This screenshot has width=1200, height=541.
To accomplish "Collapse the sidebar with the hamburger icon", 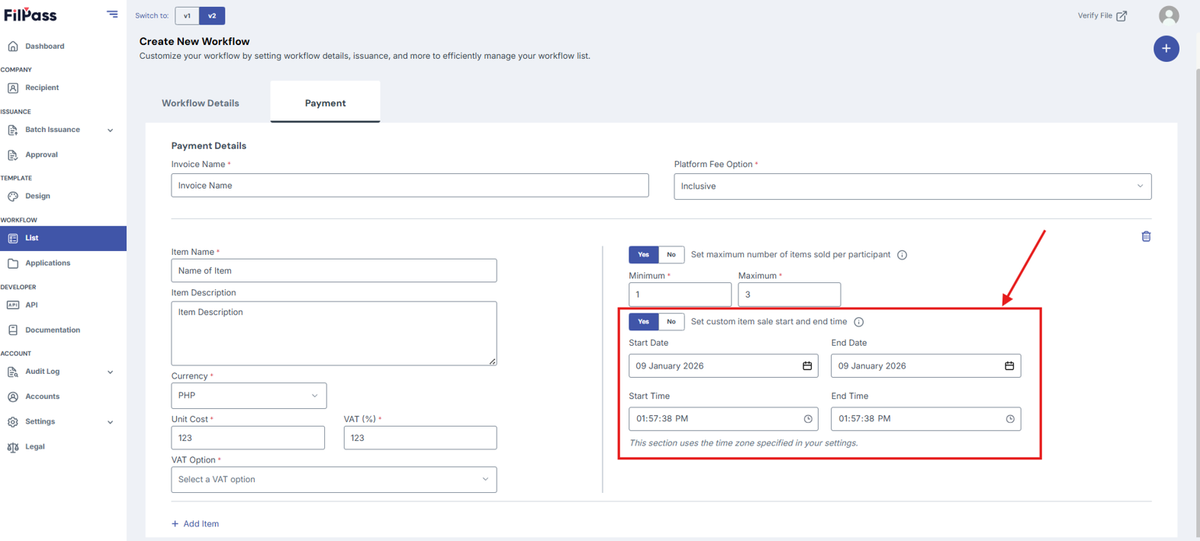I will coord(112,15).
